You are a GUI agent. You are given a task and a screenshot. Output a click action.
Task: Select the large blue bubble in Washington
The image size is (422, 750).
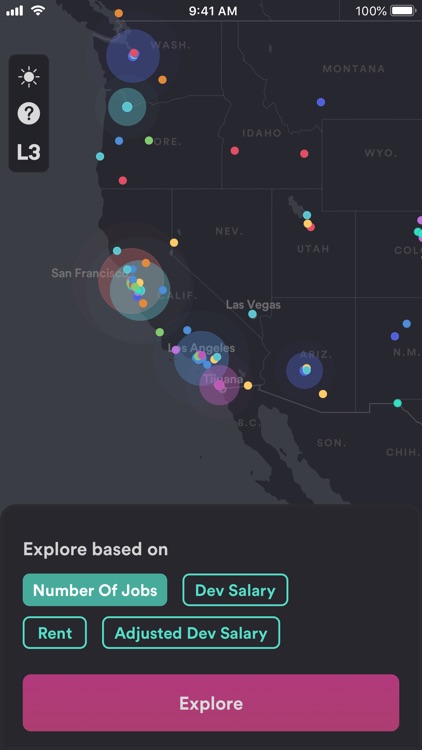tap(133, 55)
